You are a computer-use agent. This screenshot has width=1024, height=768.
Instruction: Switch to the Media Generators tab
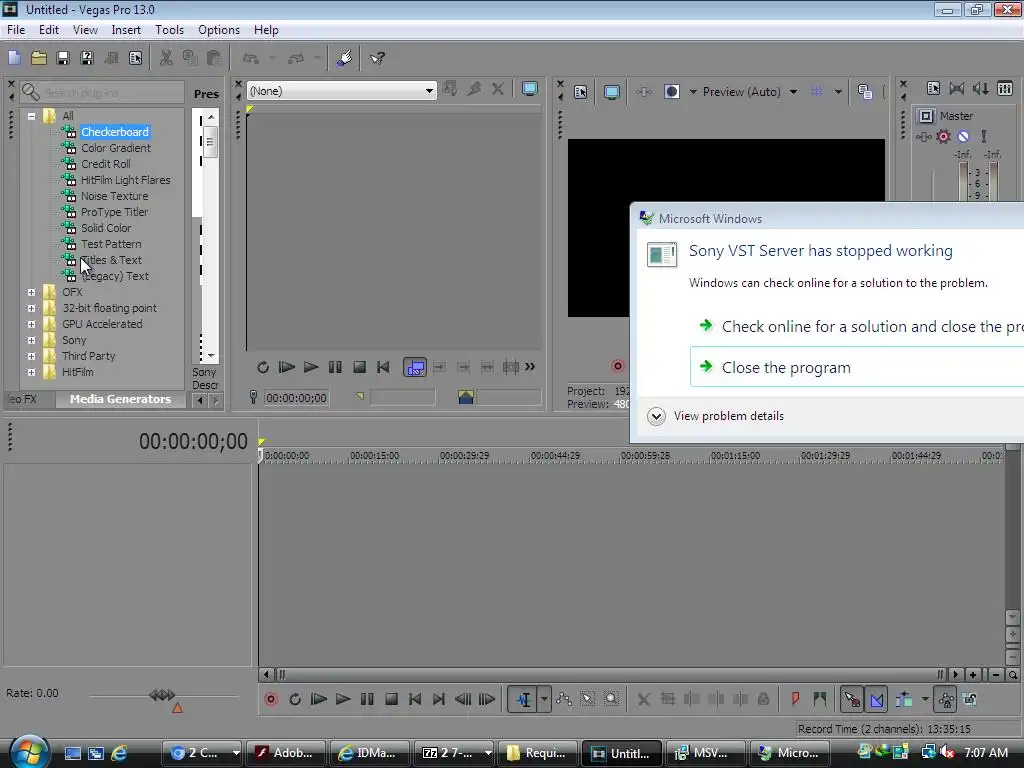click(x=120, y=399)
